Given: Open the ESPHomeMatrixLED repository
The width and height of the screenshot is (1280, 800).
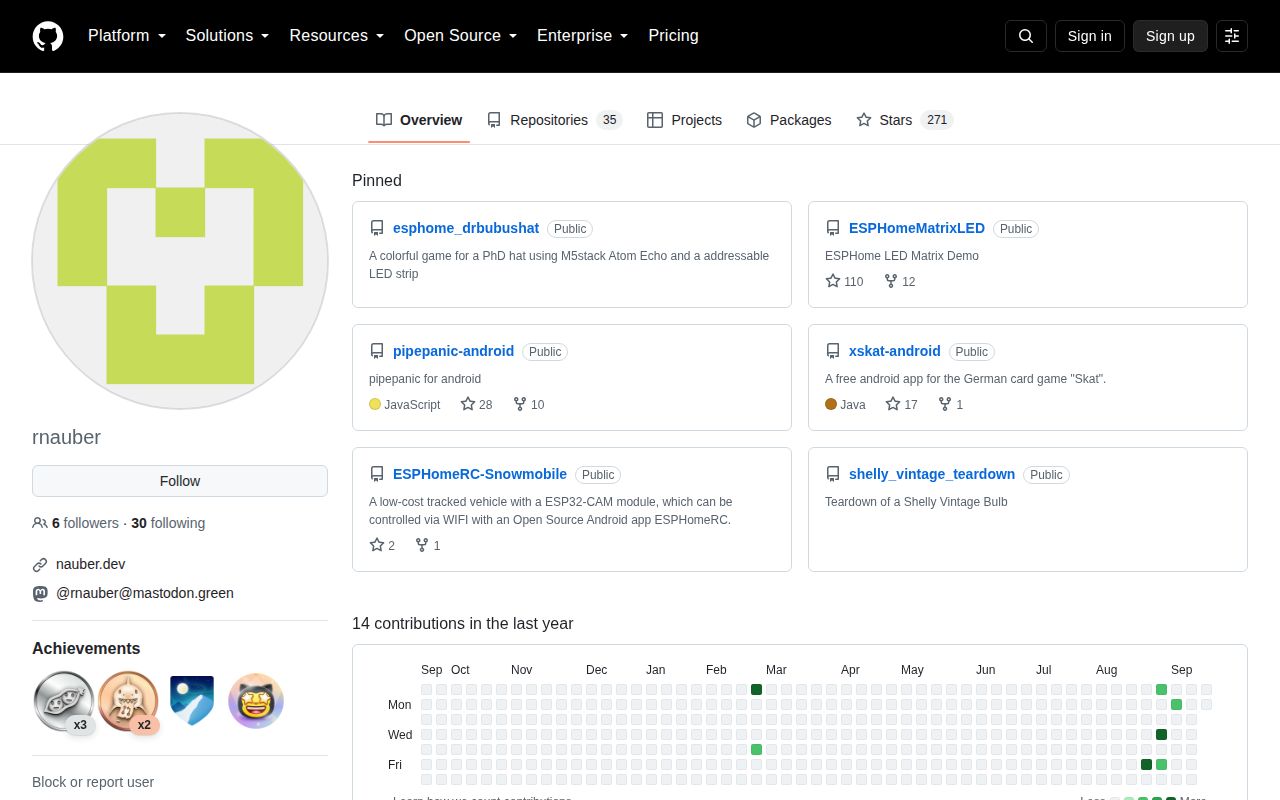Looking at the screenshot, I should [917, 228].
